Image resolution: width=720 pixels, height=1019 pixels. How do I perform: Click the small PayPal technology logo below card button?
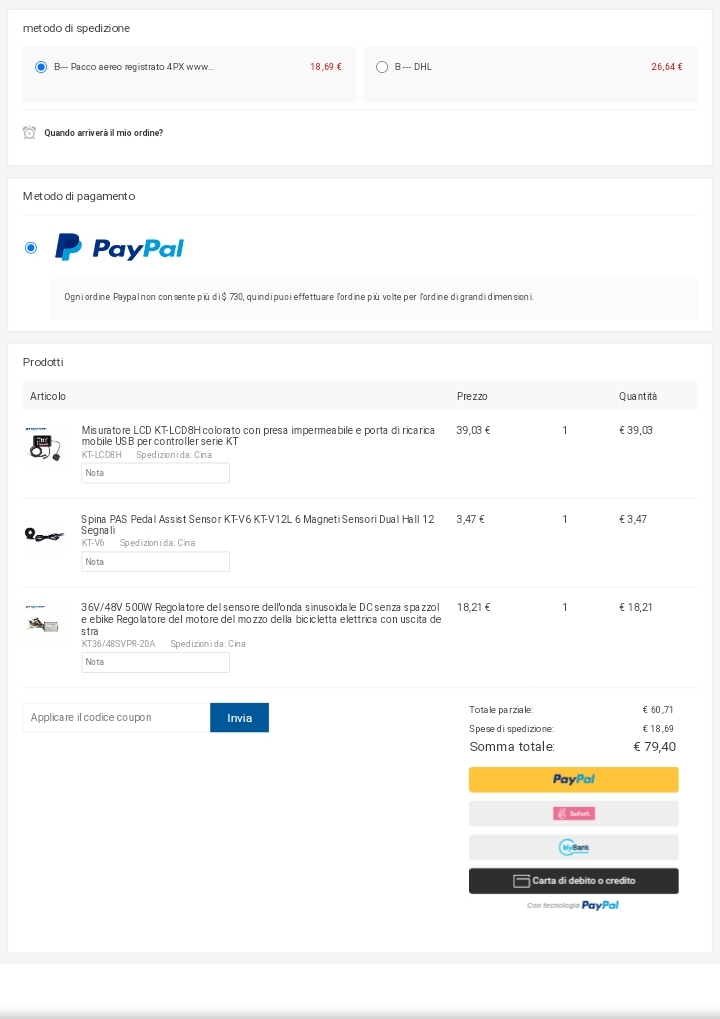click(x=600, y=905)
